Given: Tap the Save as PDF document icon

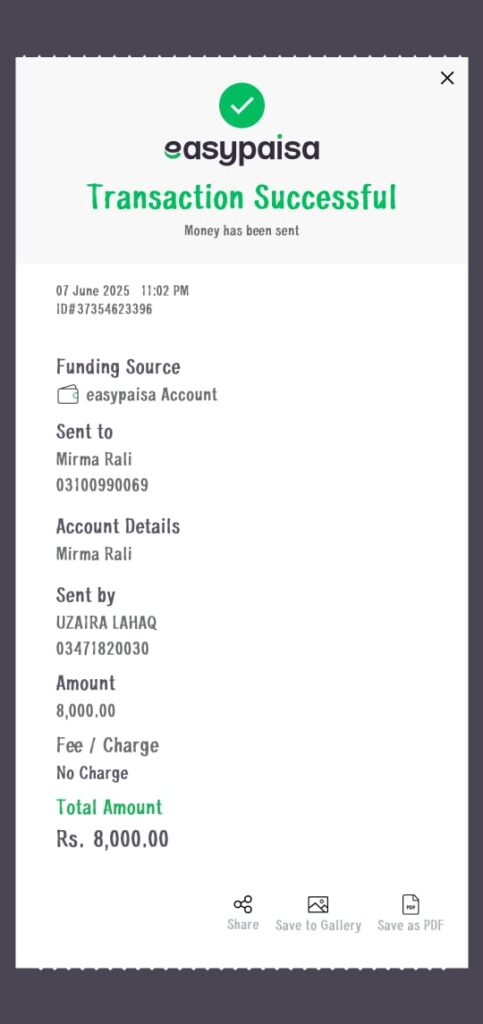Looking at the screenshot, I should (411, 904).
